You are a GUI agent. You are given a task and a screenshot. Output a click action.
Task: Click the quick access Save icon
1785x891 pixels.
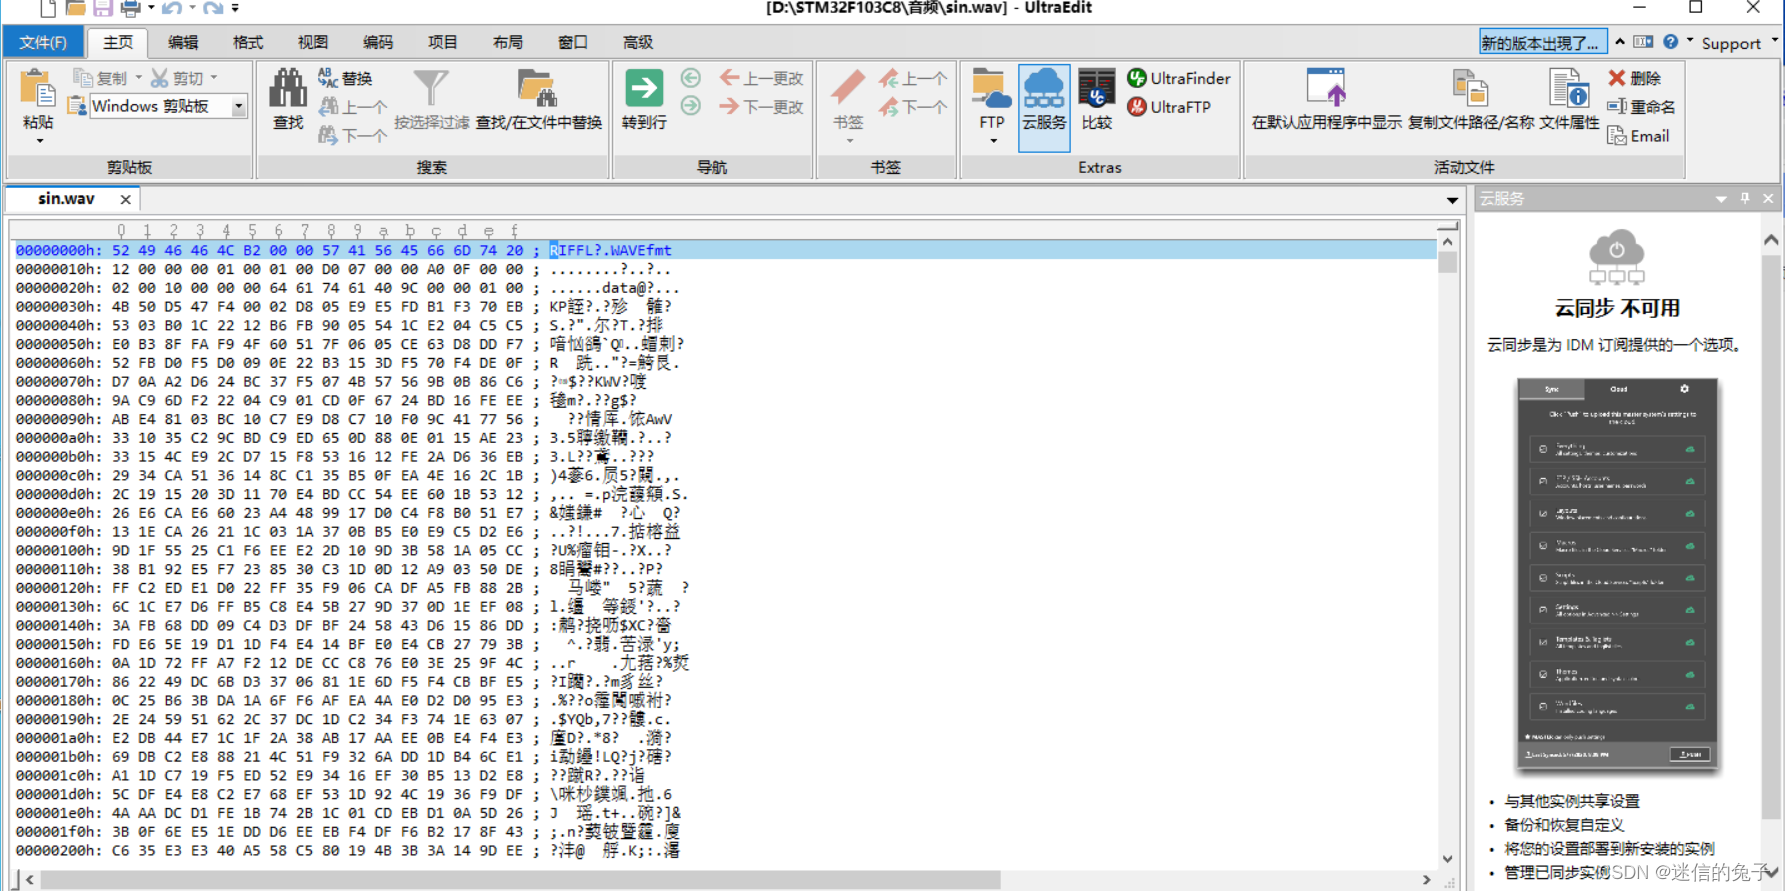point(102,8)
